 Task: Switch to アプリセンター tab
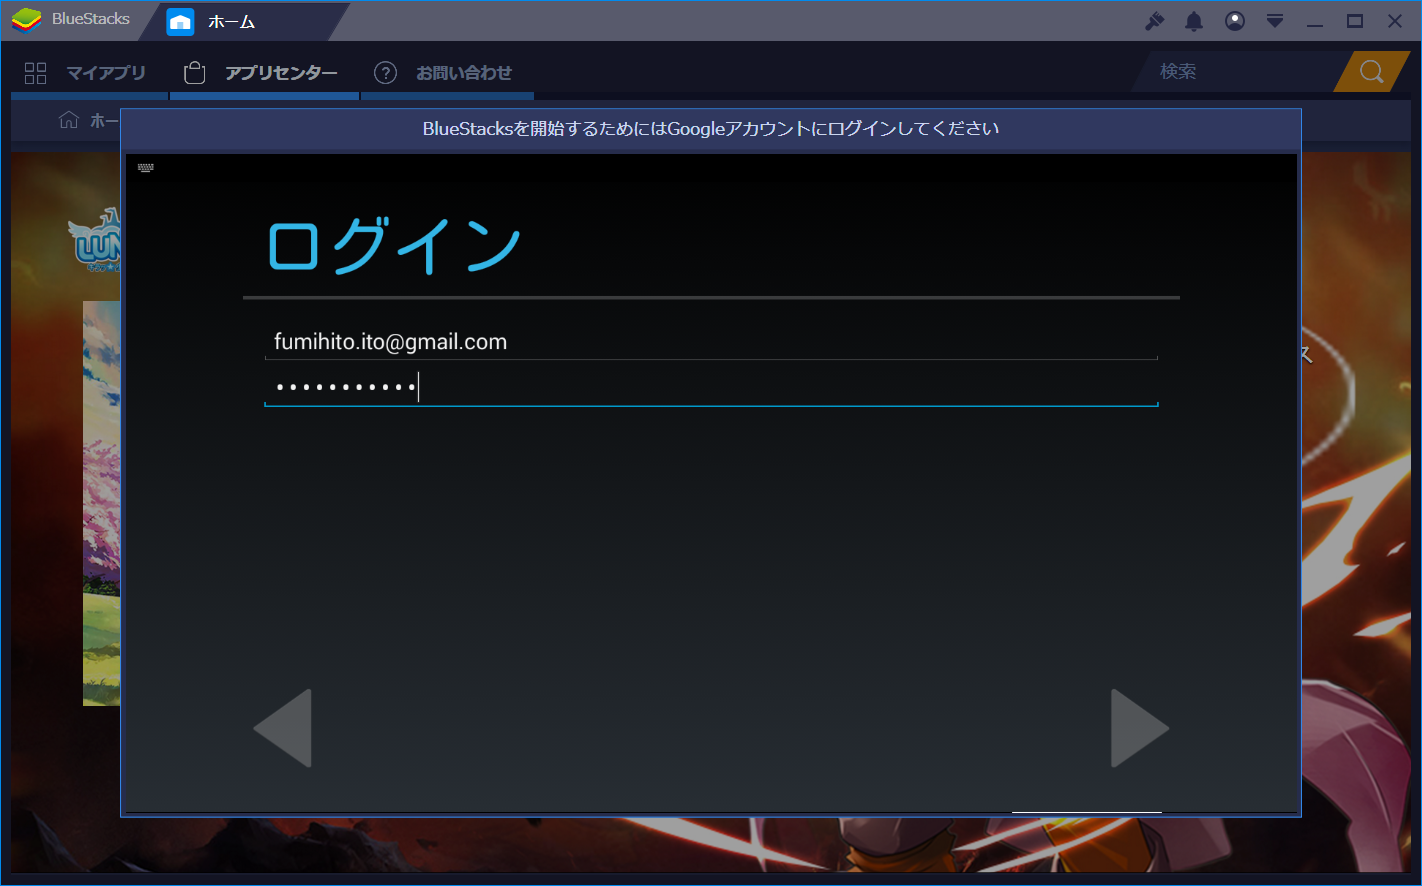click(x=262, y=73)
